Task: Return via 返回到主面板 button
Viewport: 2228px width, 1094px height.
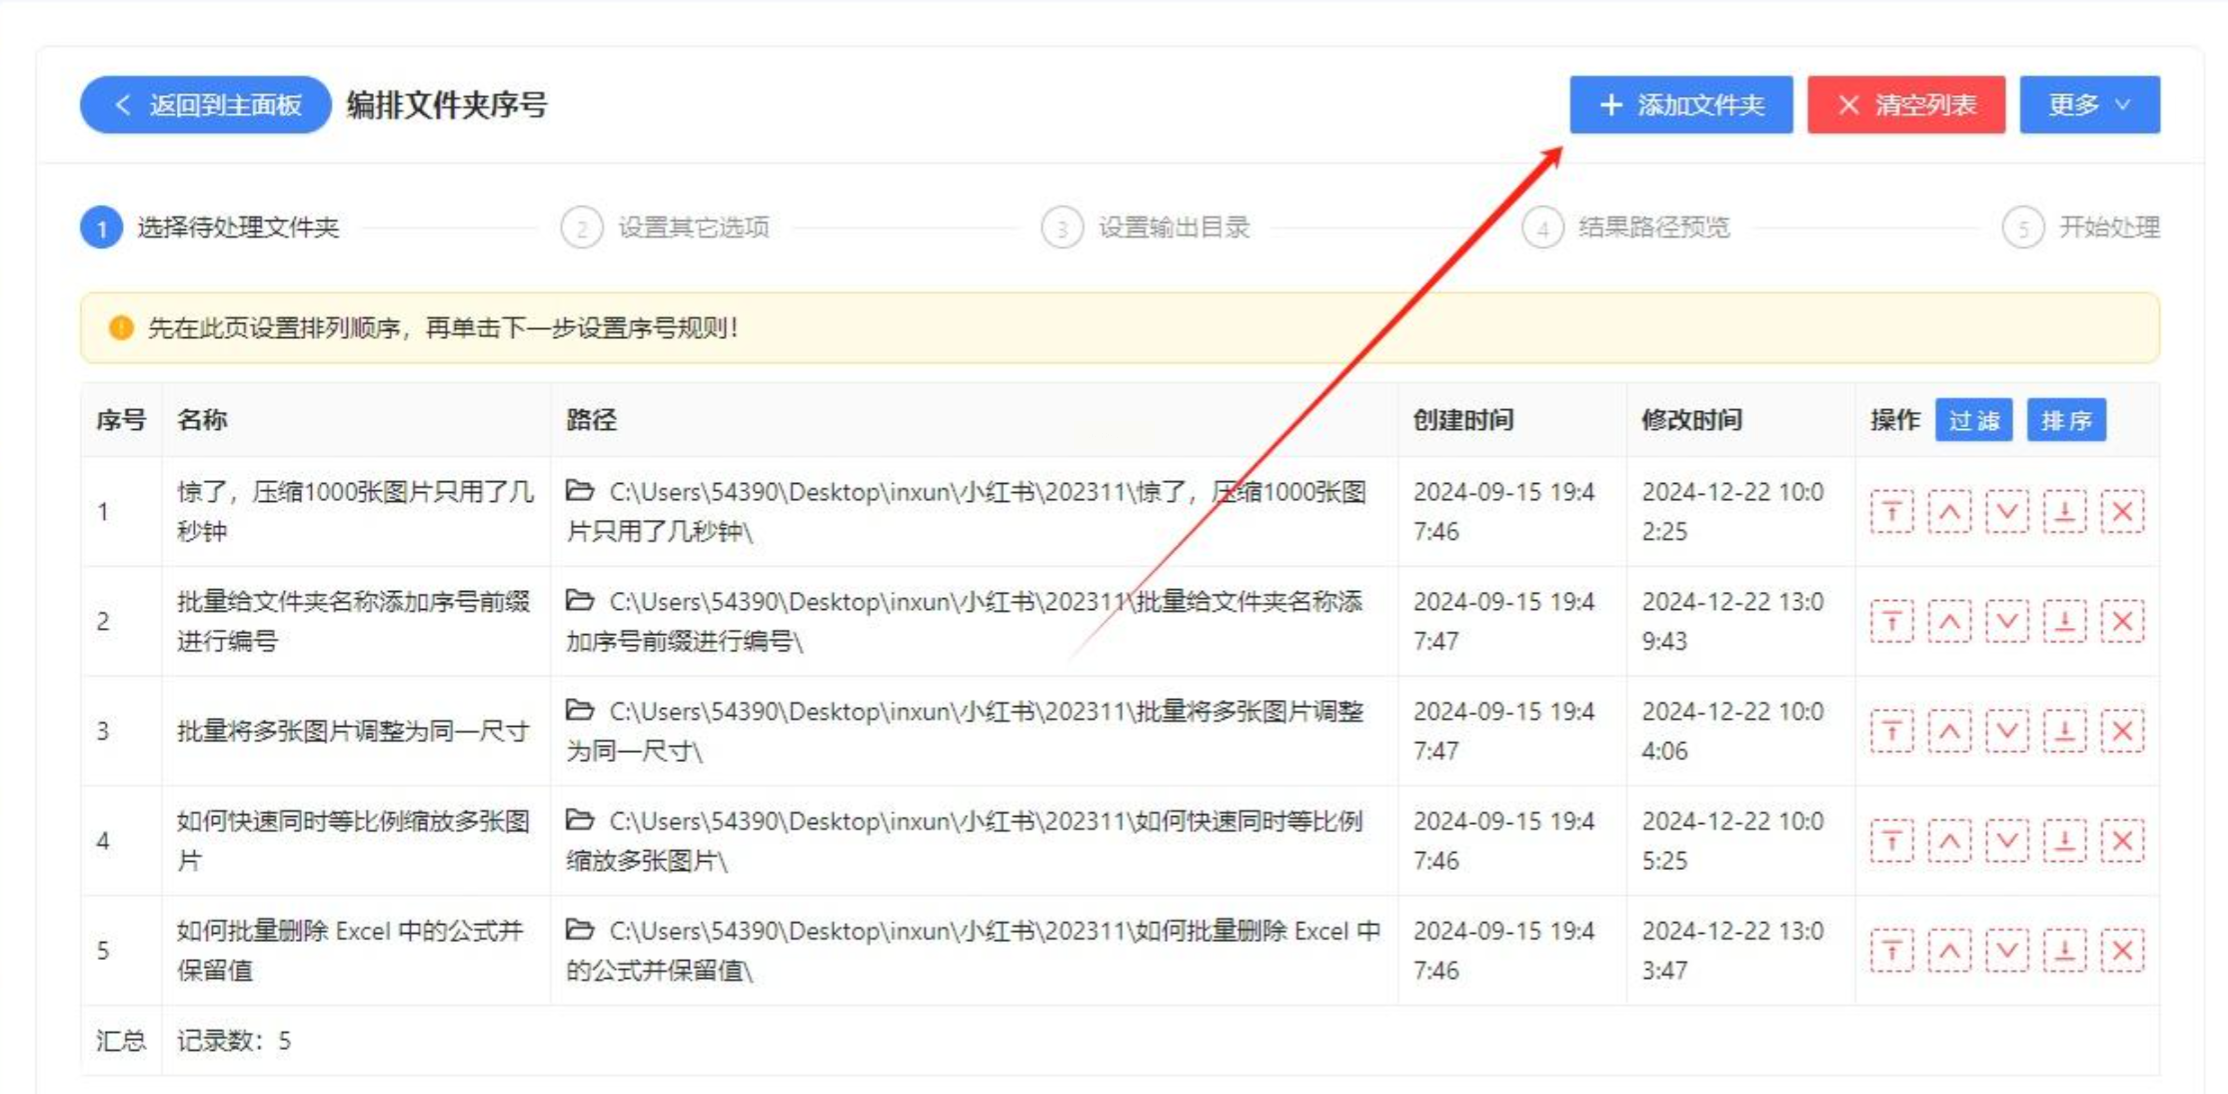Action: [x=206, y=105]
